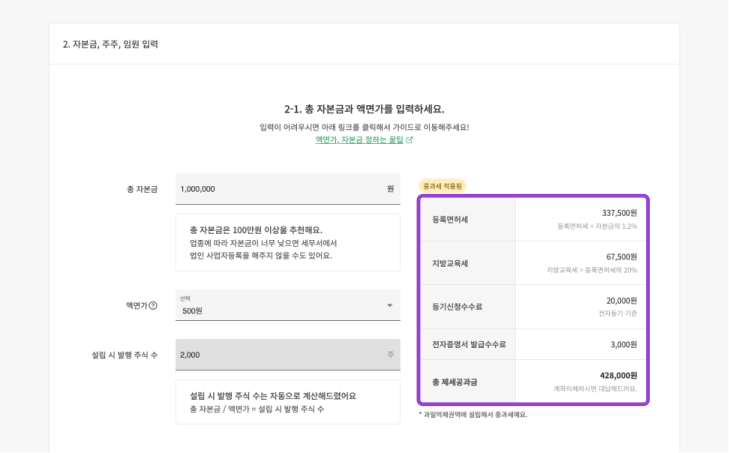729x453 pixels.
Task: Click the 중과세 적용됨 badge
Action: 441,185
